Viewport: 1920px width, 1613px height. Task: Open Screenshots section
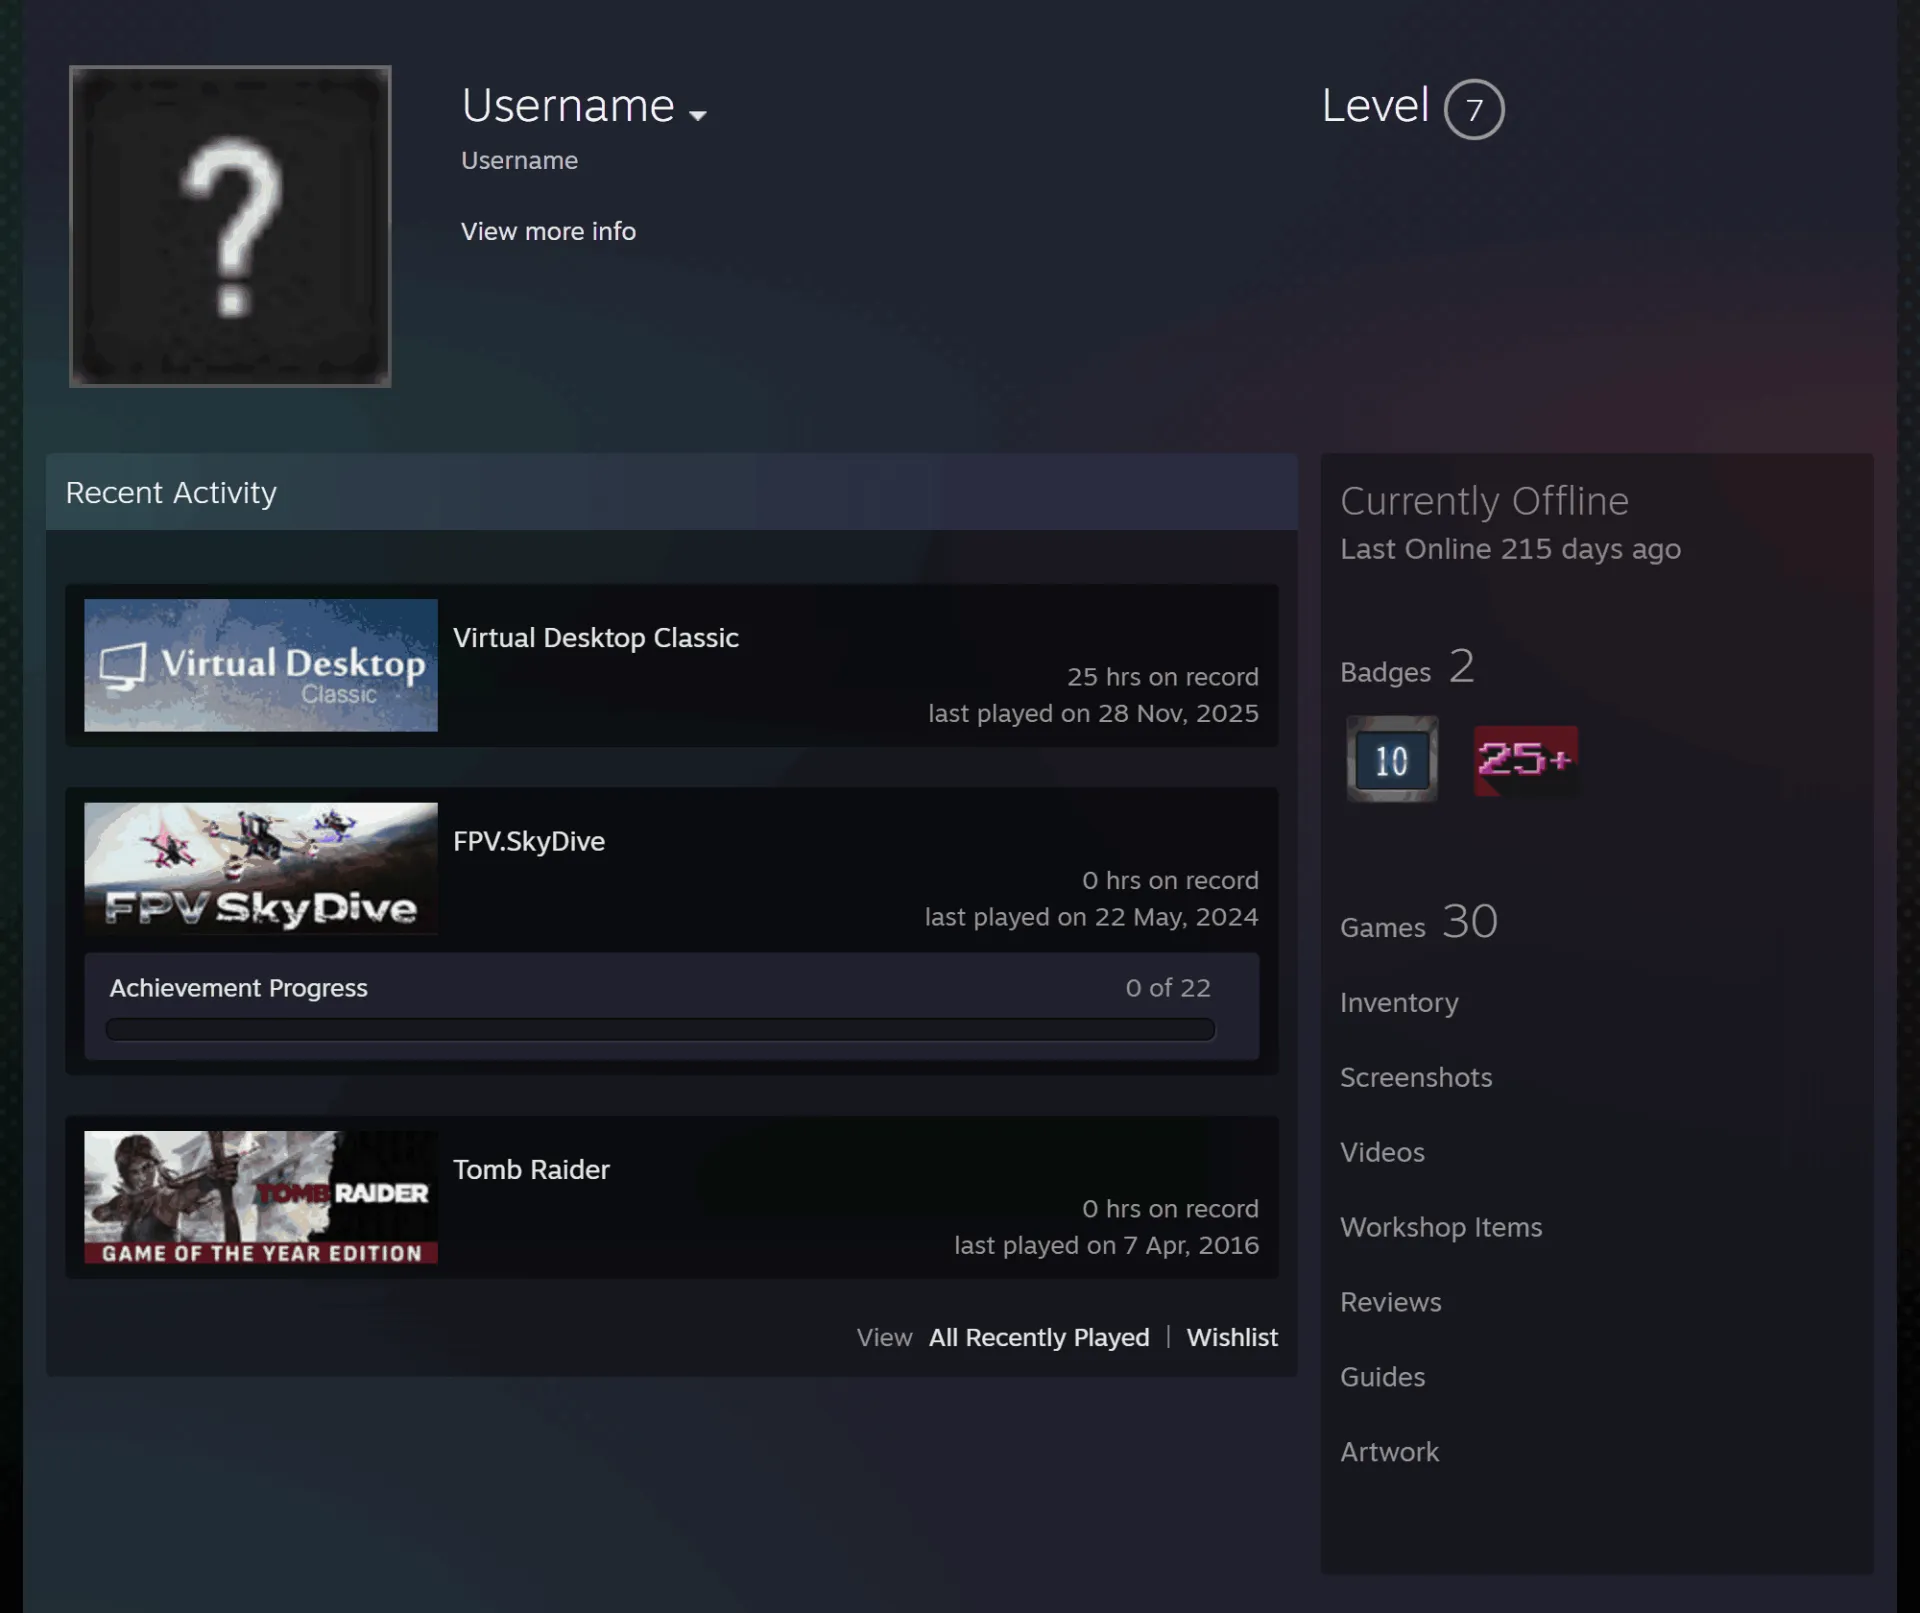pyautogui.click(x=1416, y=1077)
